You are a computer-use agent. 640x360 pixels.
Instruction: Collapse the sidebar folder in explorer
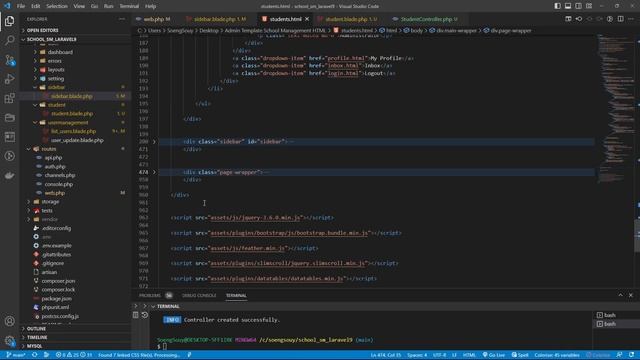coord(56,87)
